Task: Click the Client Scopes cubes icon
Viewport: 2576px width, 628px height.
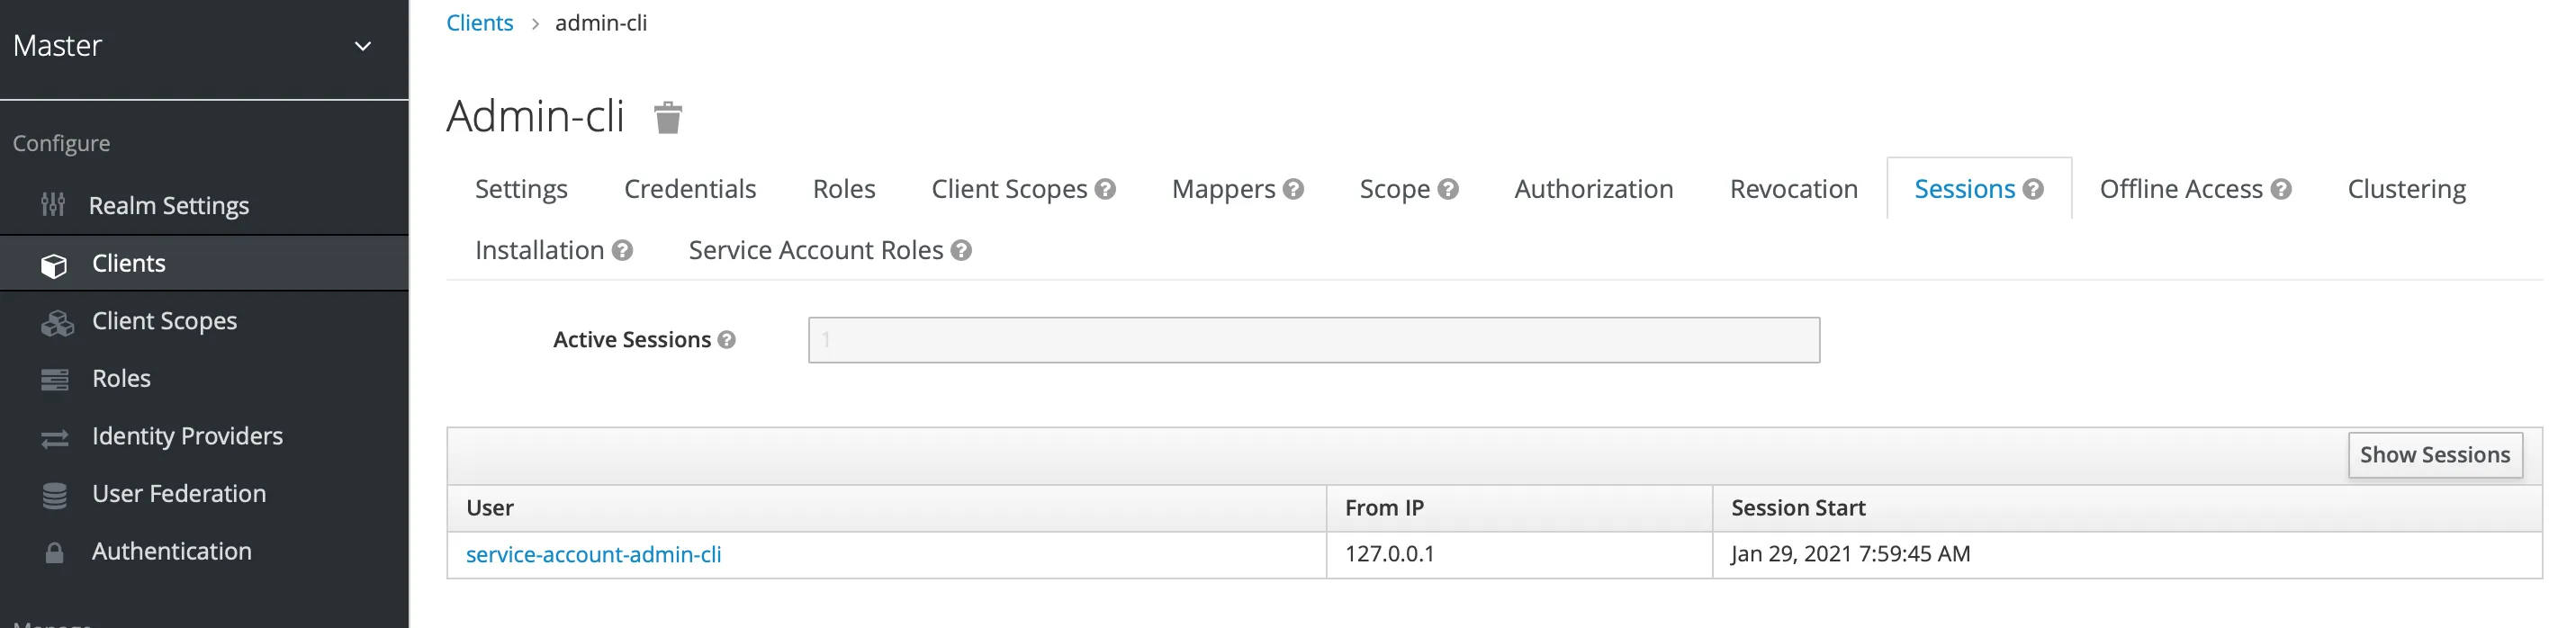Action: [x=57, y=323]
